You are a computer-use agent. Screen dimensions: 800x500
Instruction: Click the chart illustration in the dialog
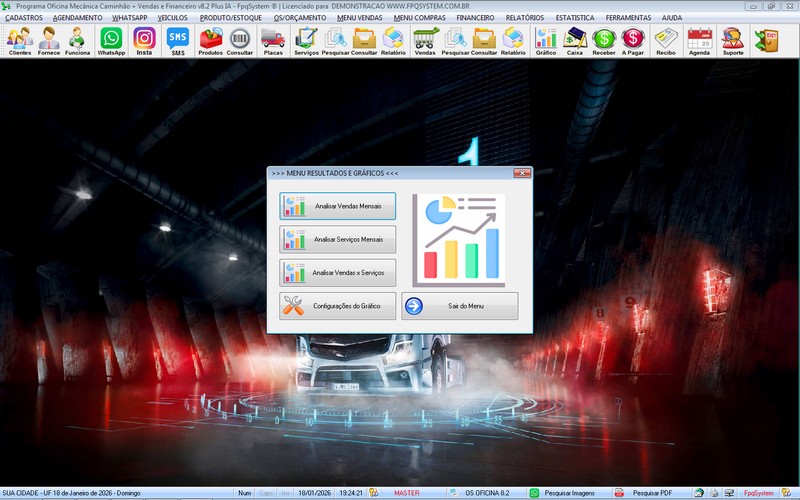point(459,240)
